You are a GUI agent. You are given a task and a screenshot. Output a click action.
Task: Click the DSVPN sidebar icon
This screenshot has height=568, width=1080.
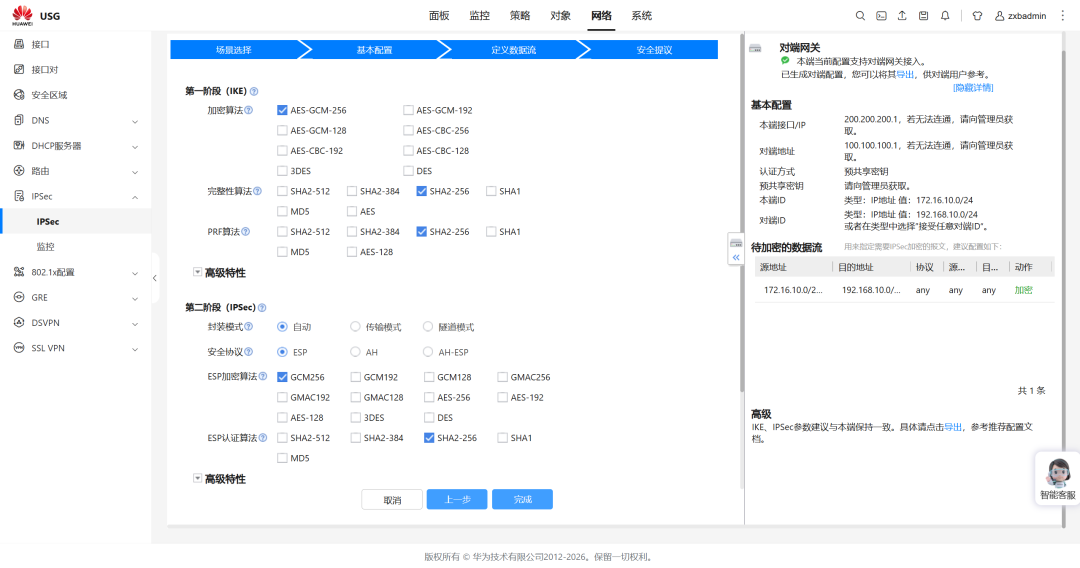pos(19,322)
